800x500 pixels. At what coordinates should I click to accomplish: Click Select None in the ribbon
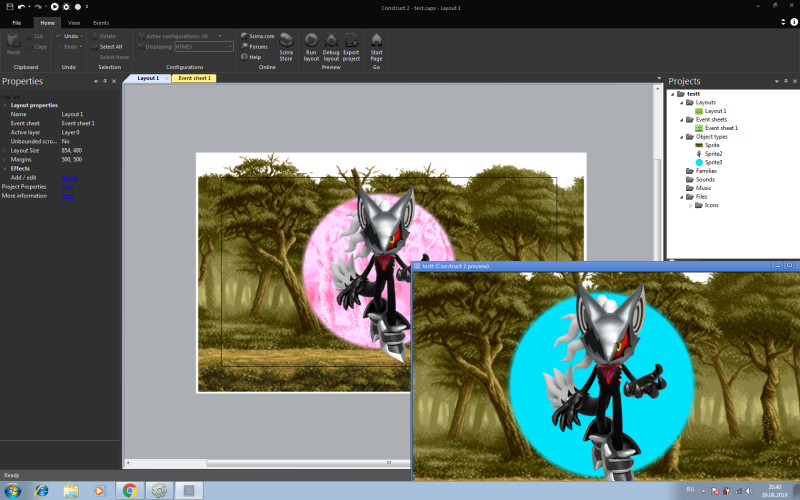110,57
